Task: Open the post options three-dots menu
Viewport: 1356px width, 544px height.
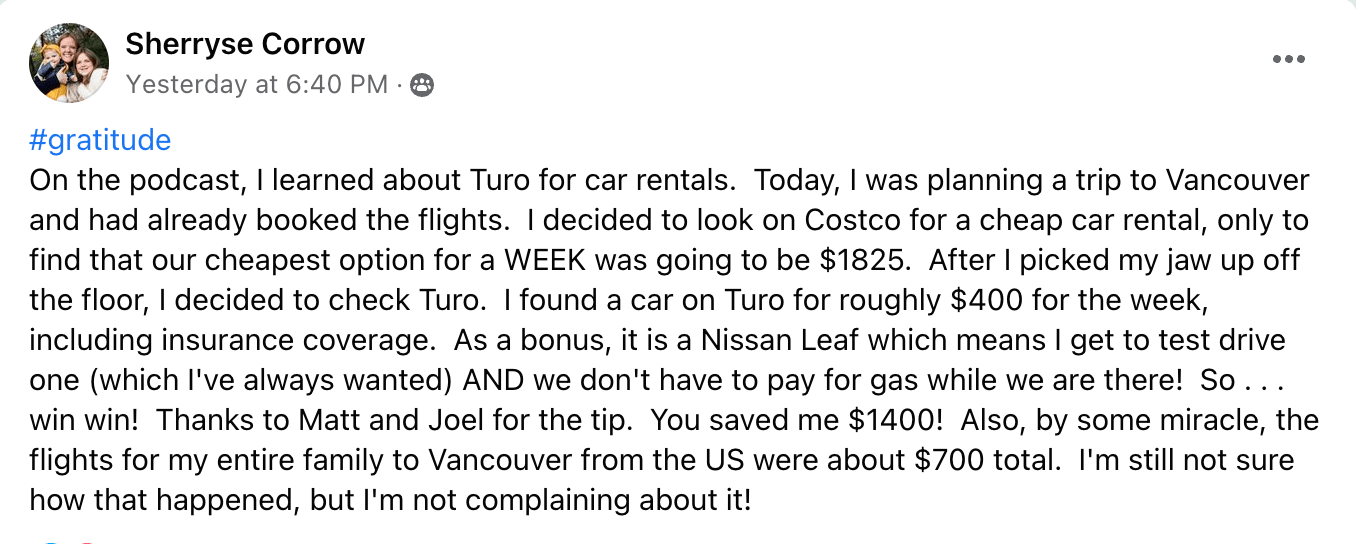Action: point(1289,60)
